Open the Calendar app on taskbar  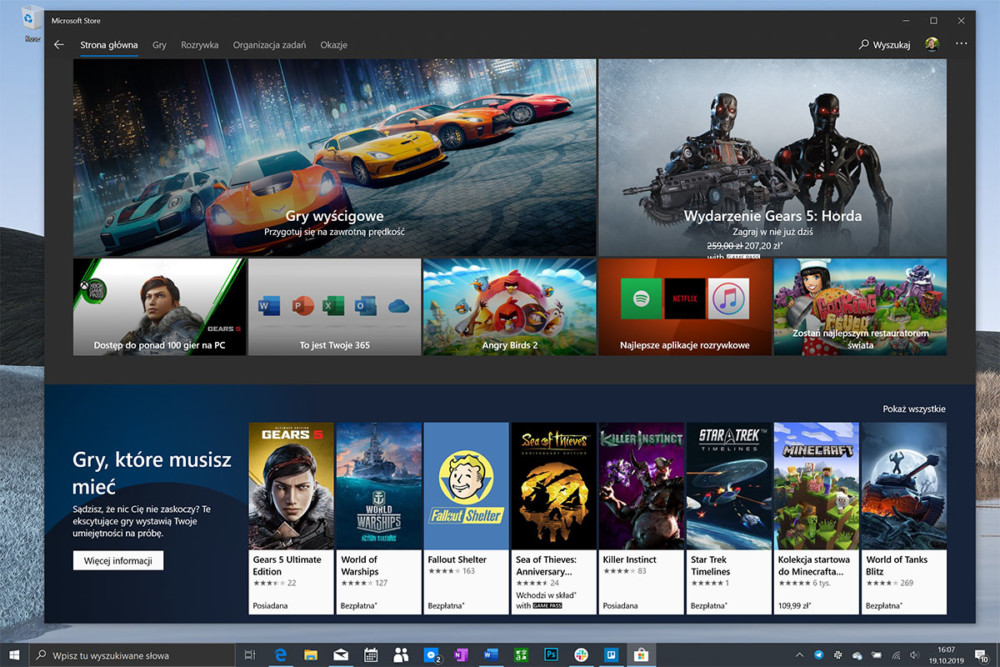coord(371,655)
